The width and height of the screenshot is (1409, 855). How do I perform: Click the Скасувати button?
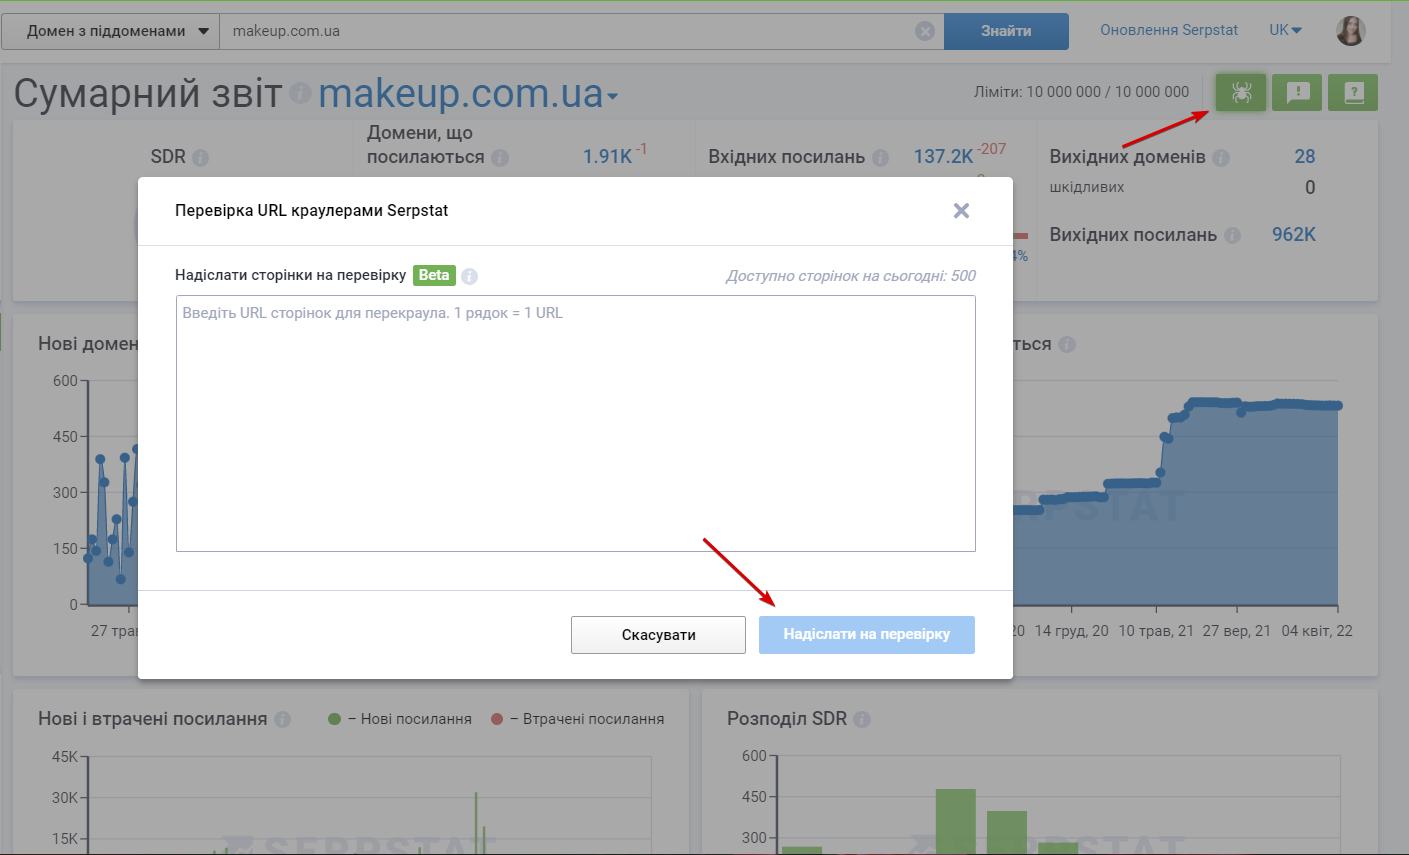click(658, 635)
